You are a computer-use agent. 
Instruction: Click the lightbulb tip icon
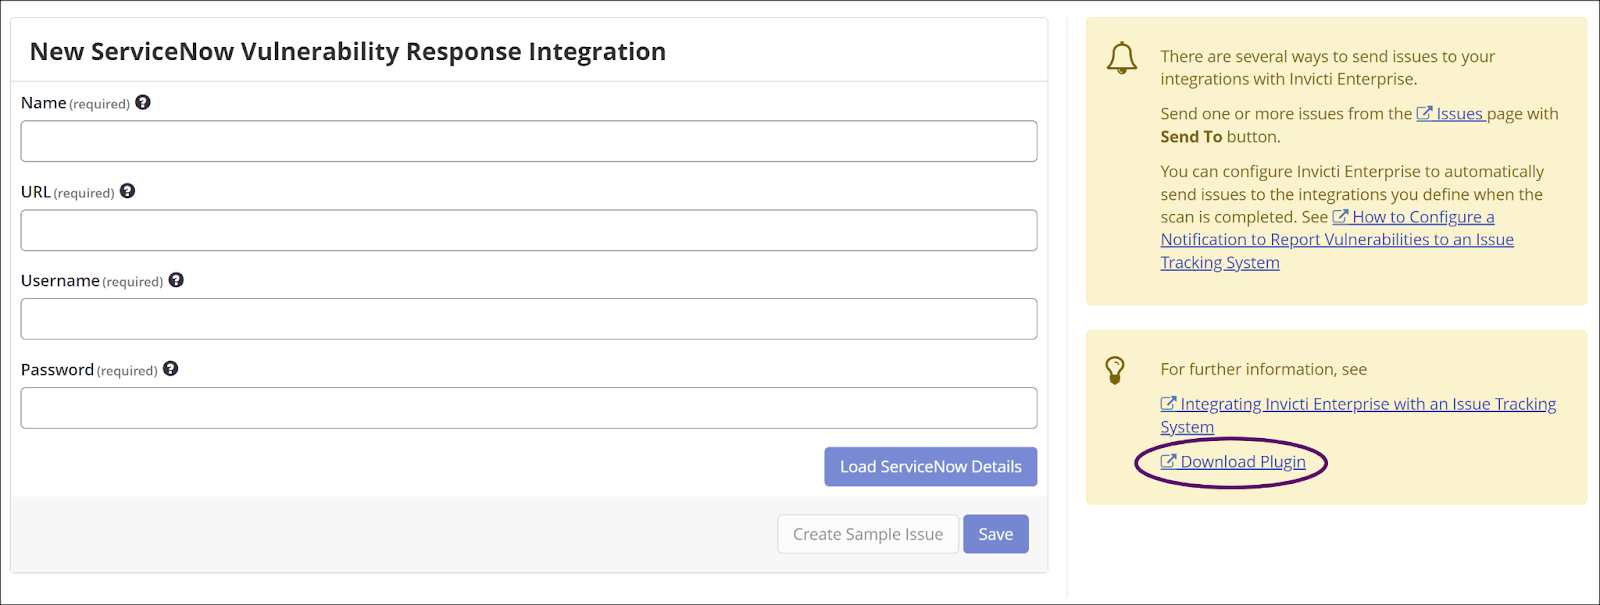[1116, 370]
